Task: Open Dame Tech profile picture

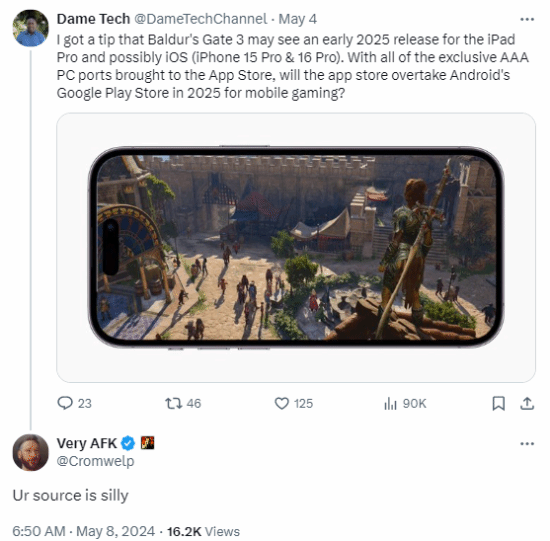Action: coord(31,28)
